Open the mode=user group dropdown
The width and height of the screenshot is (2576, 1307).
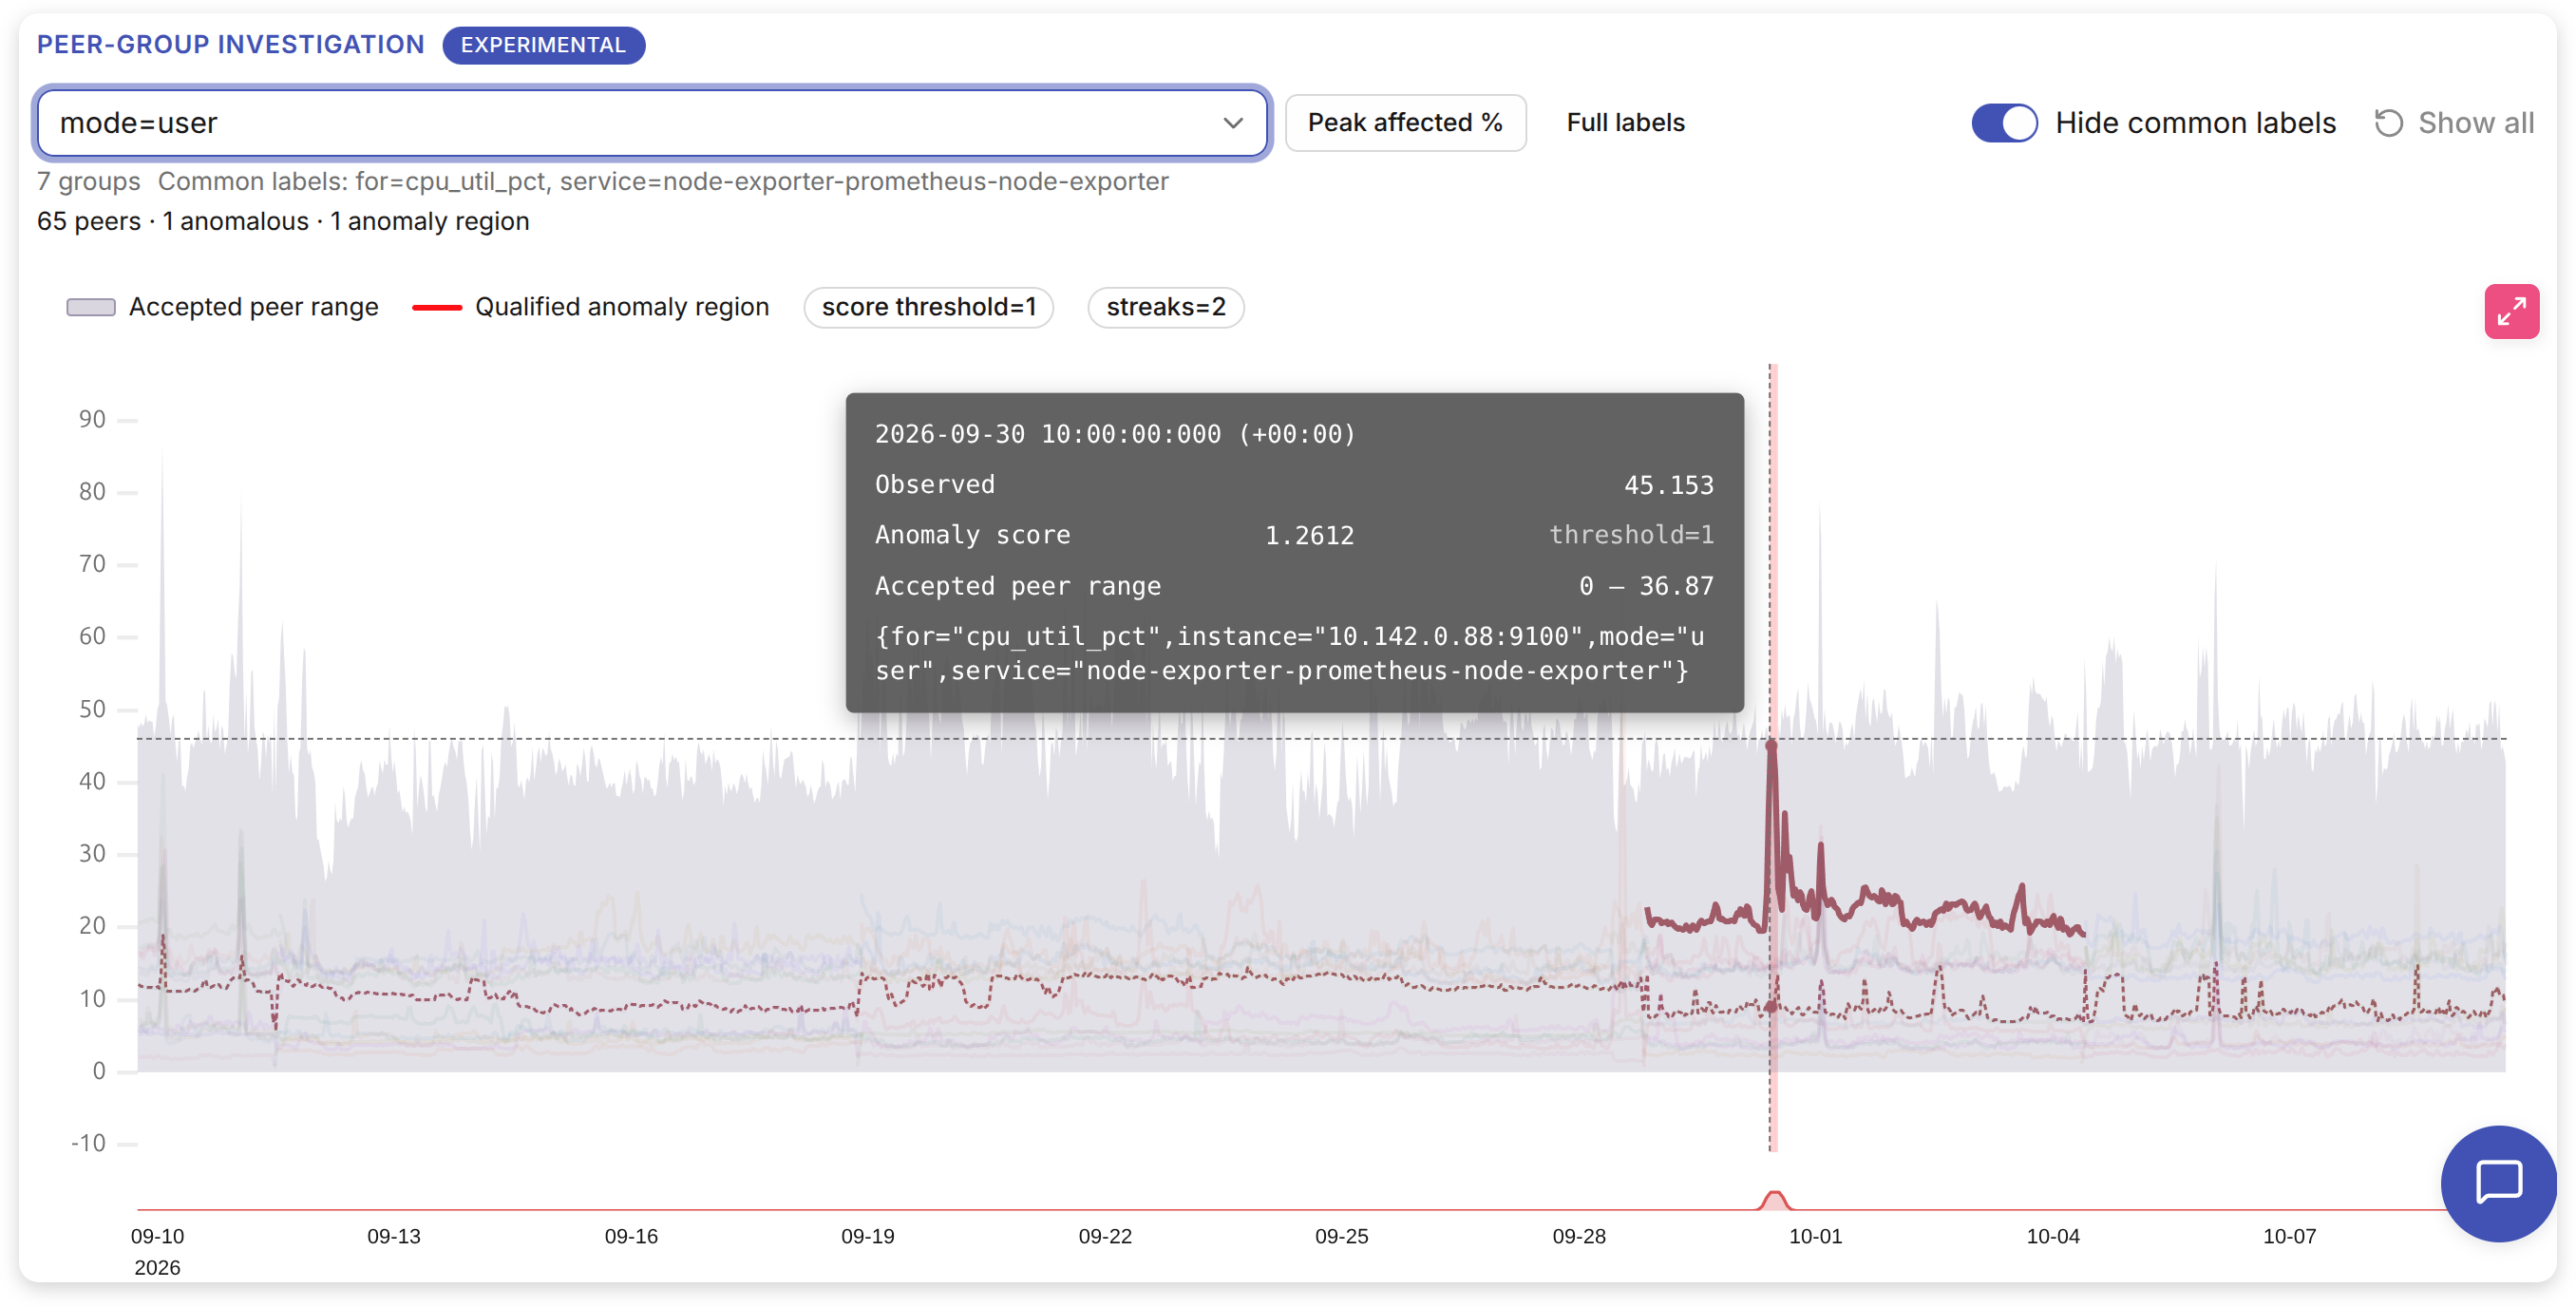tap(652, 123)
